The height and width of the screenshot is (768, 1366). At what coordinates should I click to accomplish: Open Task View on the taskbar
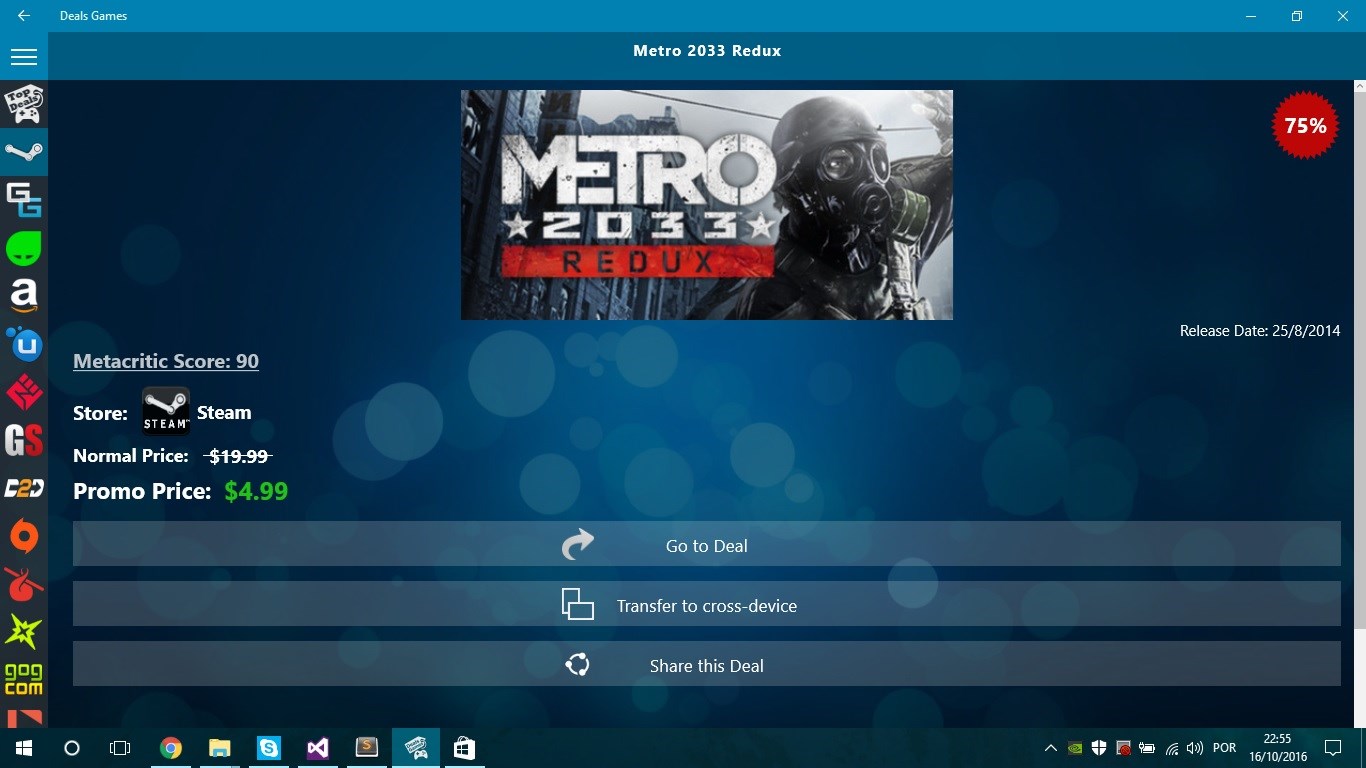tap(120, 748)
